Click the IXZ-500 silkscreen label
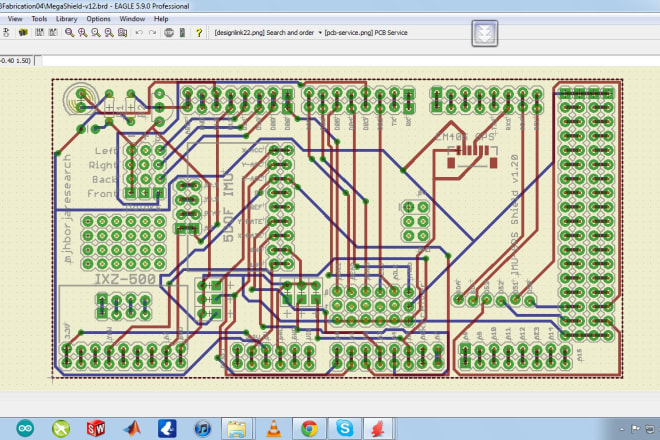660x440 pixels. pos(125,279)
